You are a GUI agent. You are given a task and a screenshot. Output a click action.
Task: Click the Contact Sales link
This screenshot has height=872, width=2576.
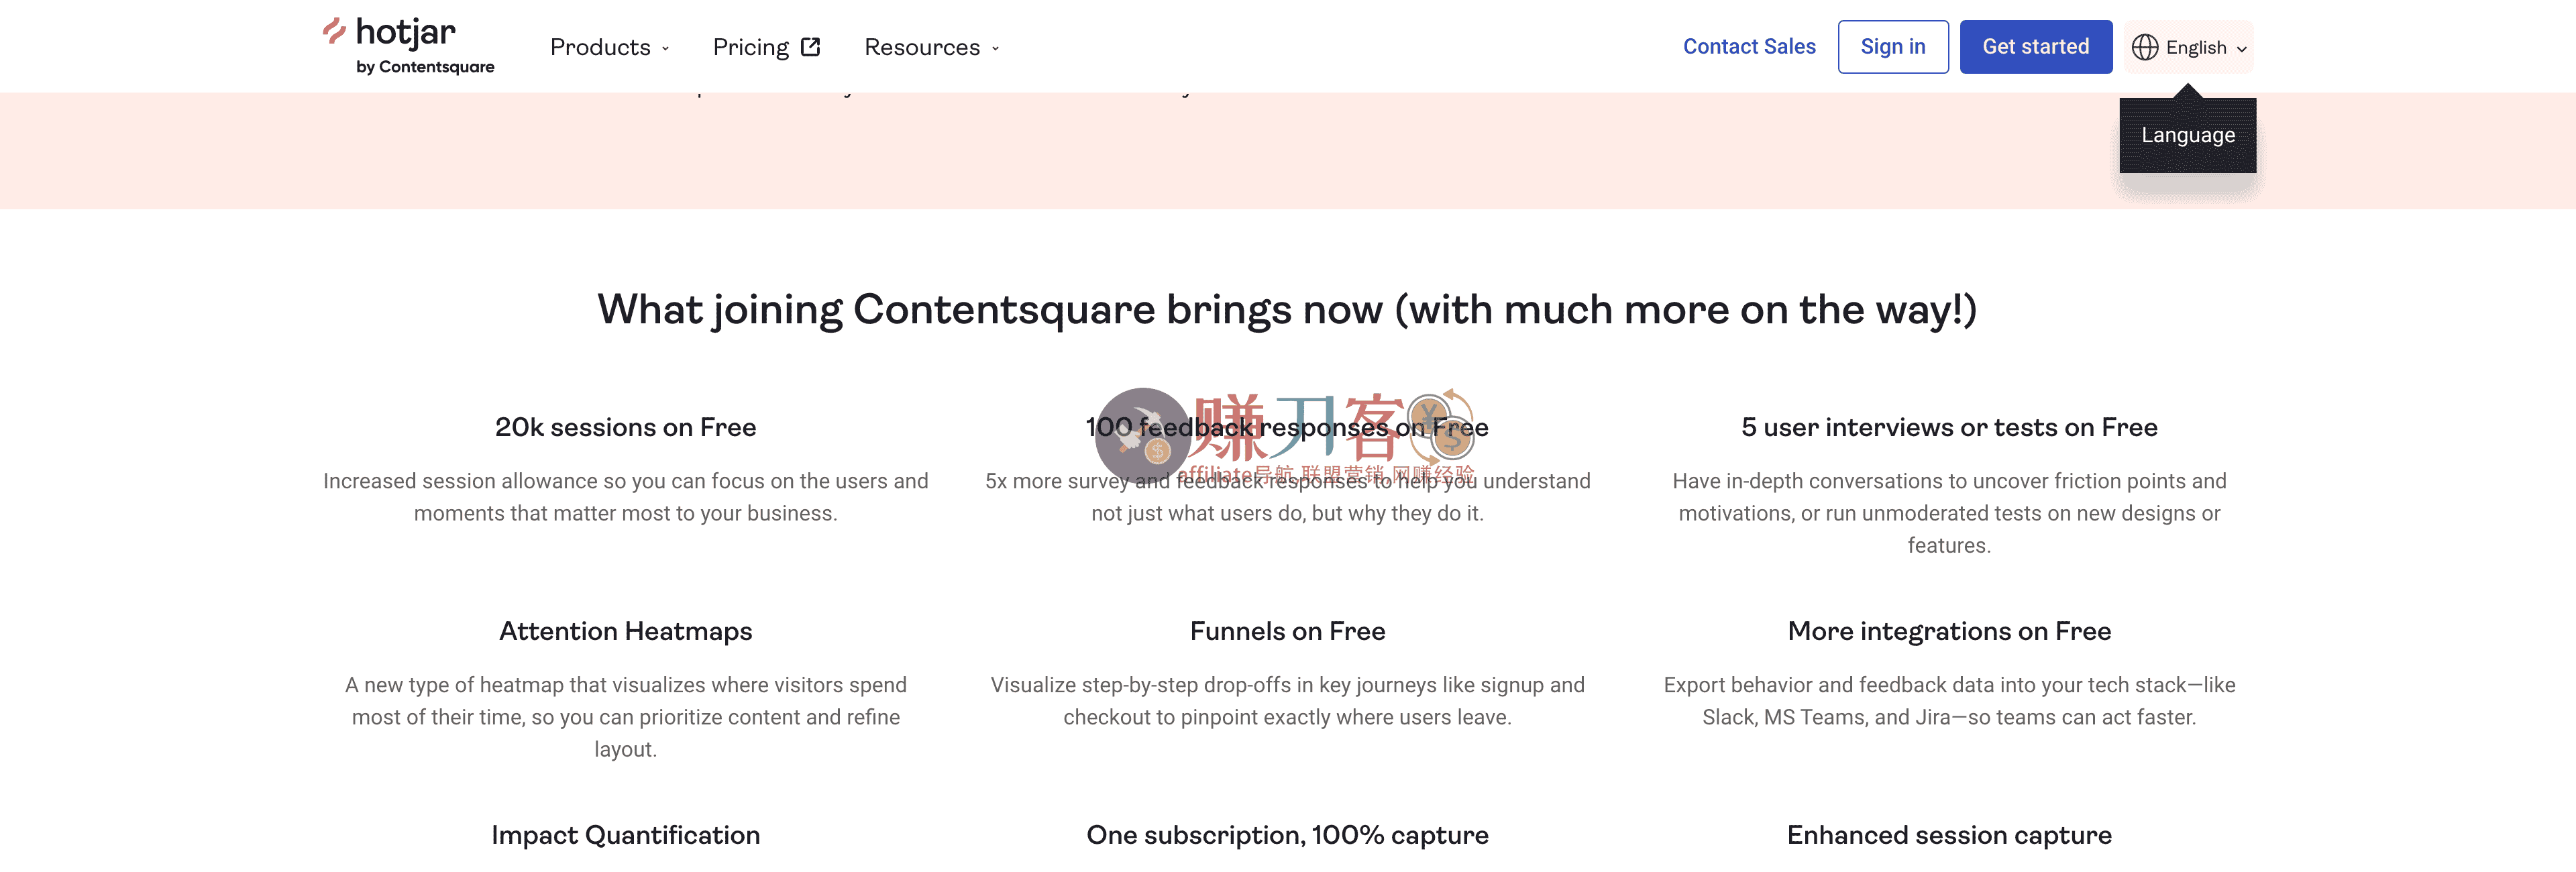[x=1748, y=47]
